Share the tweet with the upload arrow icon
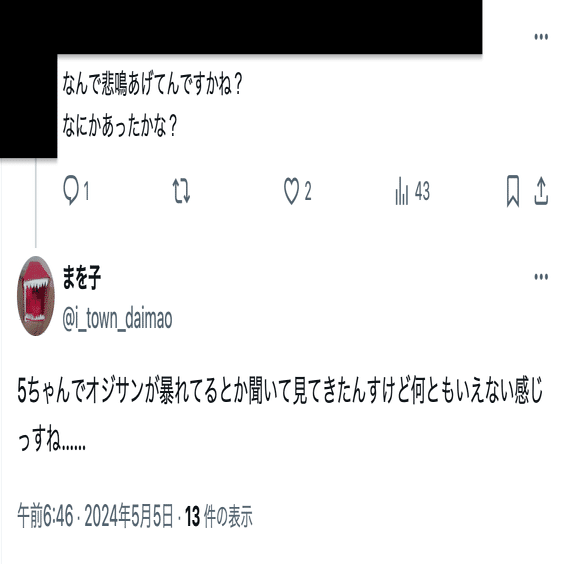This screenshot has width=564, height=564. pos(541,191)
